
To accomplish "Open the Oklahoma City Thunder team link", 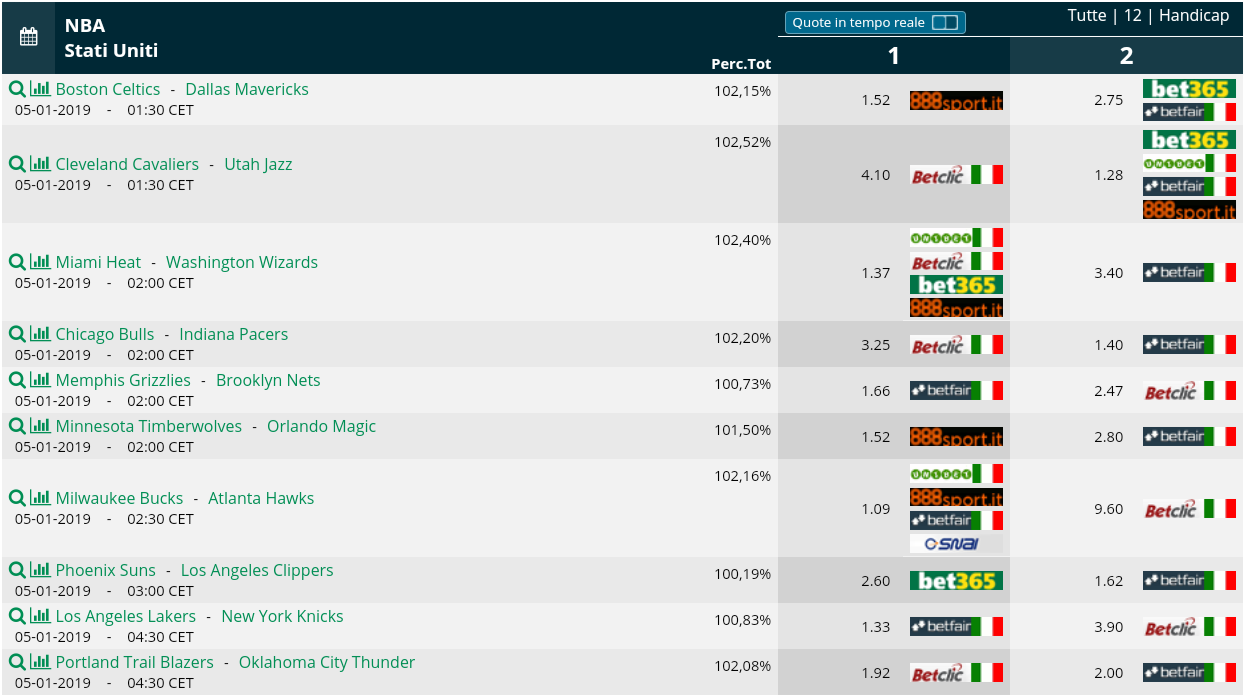I will (327, 662).
